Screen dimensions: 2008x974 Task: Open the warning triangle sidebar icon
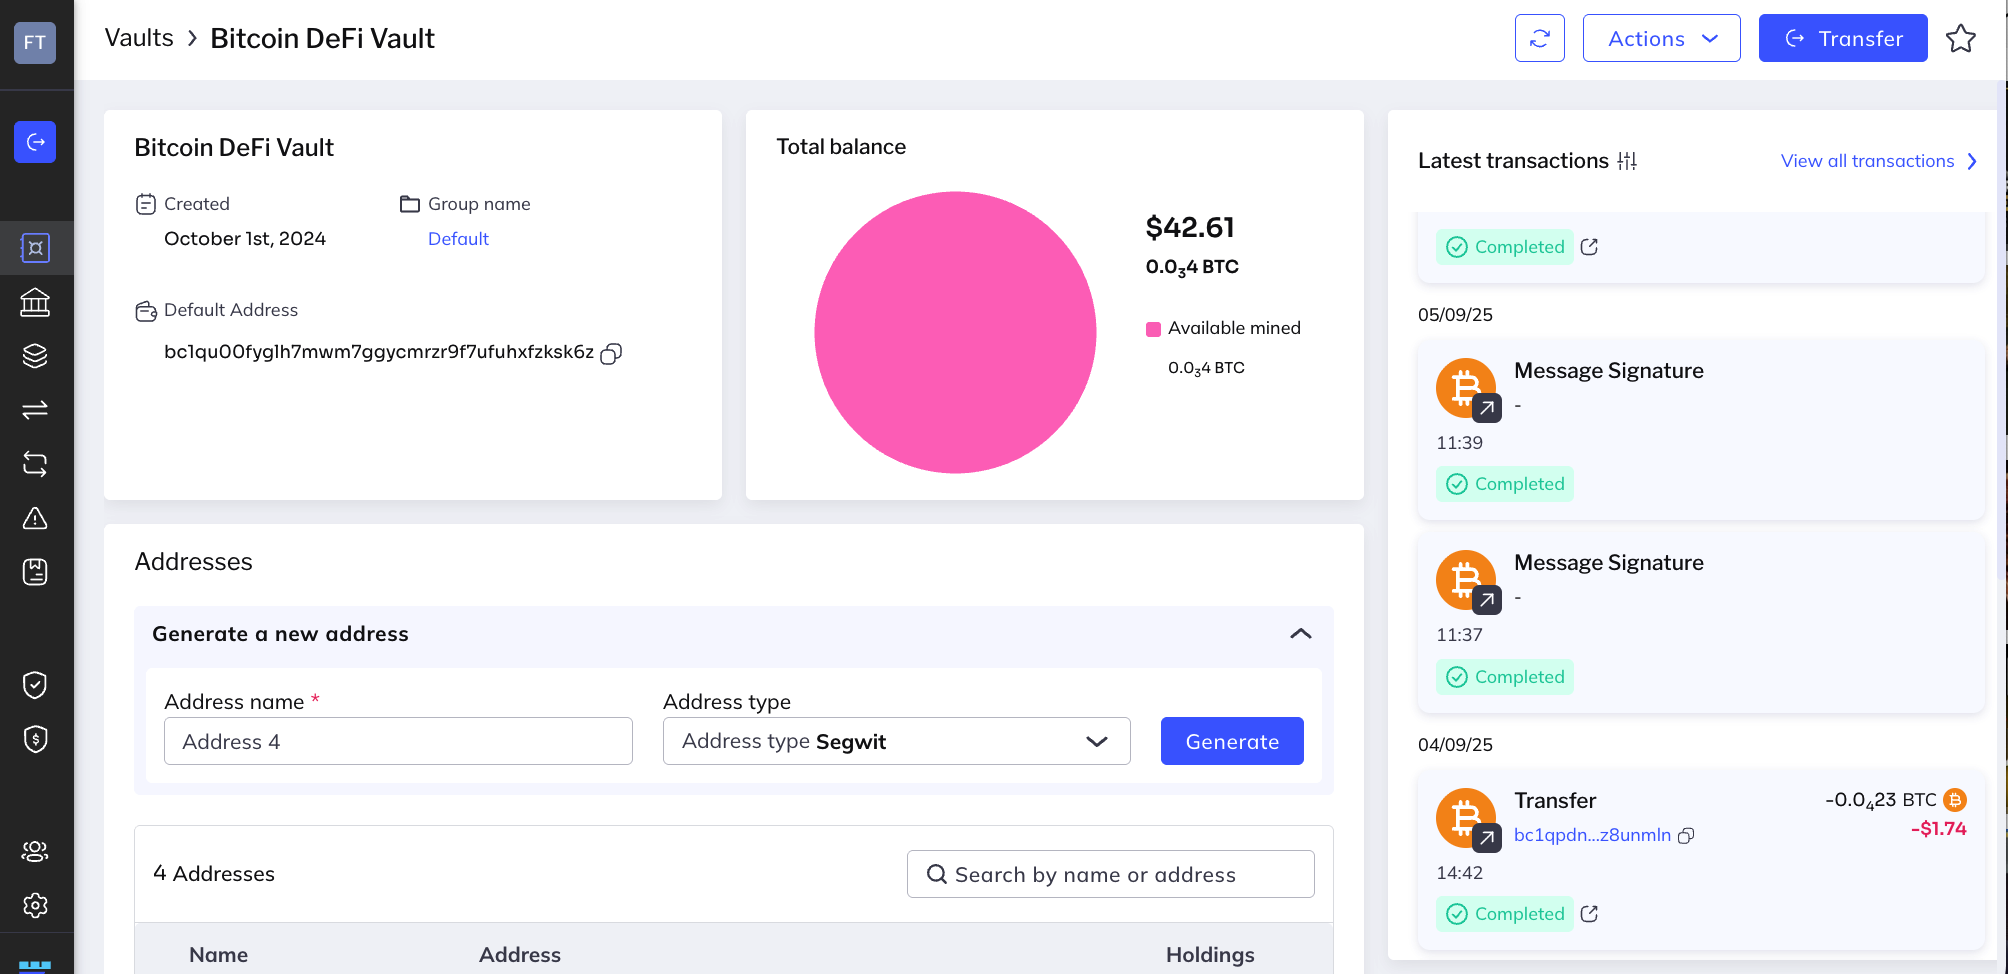[x=35, y=518]
